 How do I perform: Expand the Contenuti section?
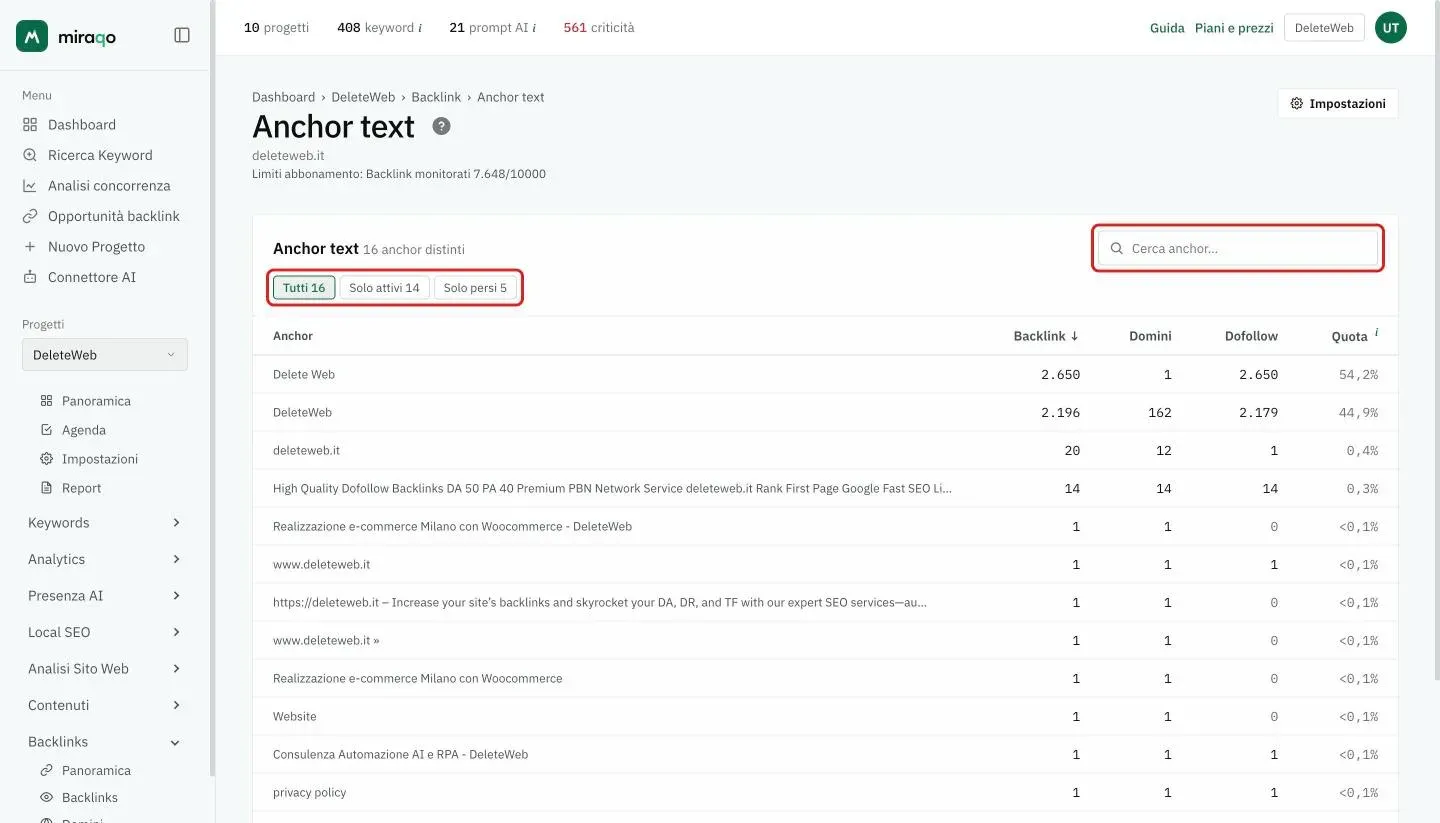(105, 705)
